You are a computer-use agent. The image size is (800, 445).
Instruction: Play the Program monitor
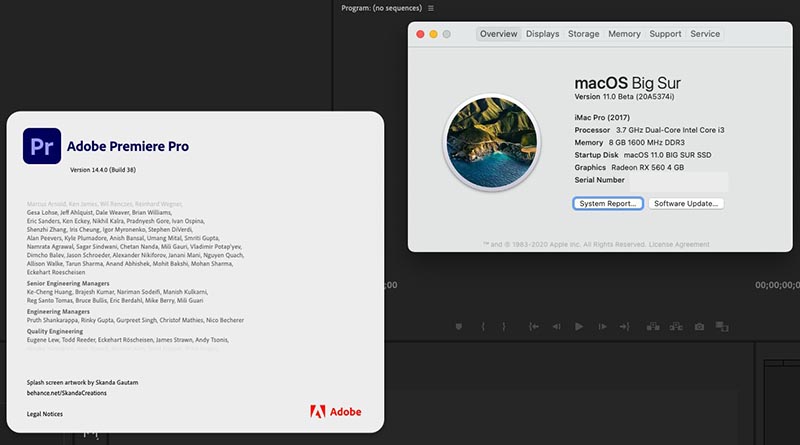(x=579, y=327)
